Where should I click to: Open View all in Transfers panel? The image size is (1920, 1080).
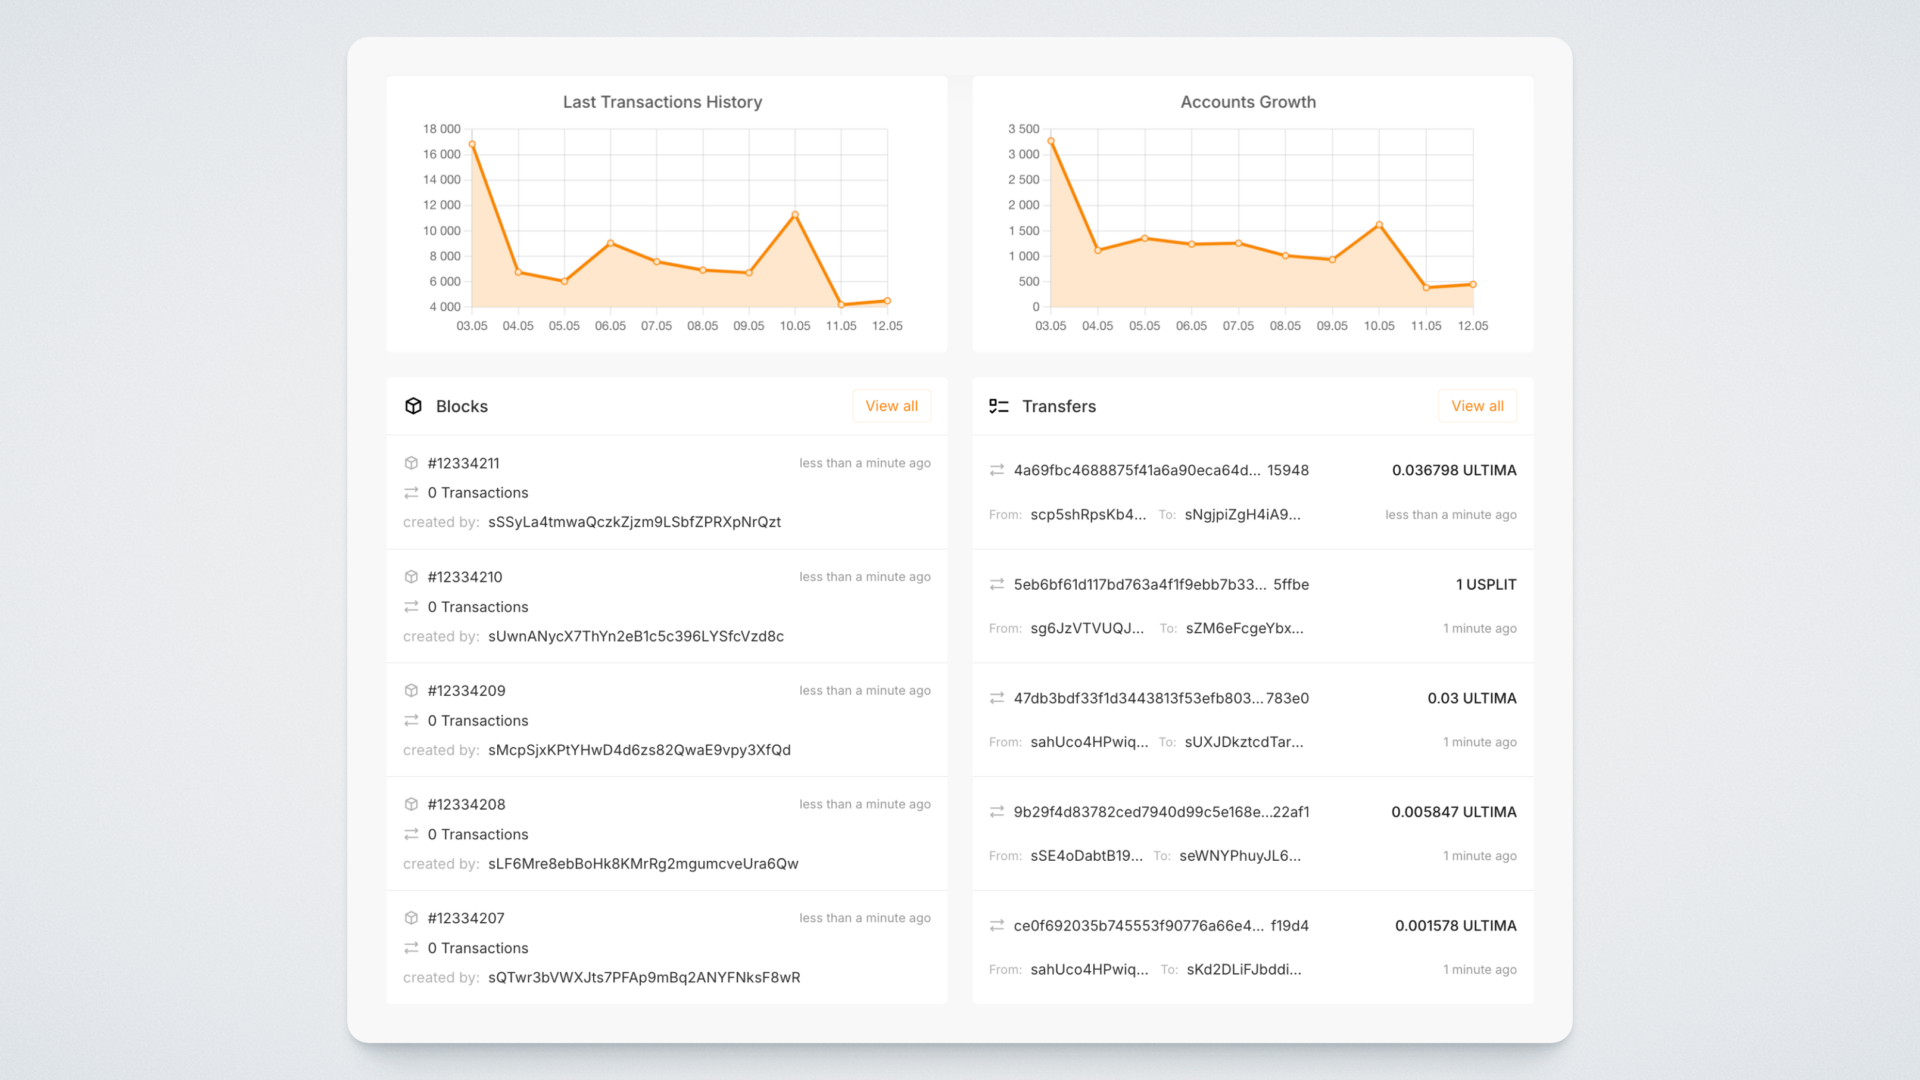1477,406
